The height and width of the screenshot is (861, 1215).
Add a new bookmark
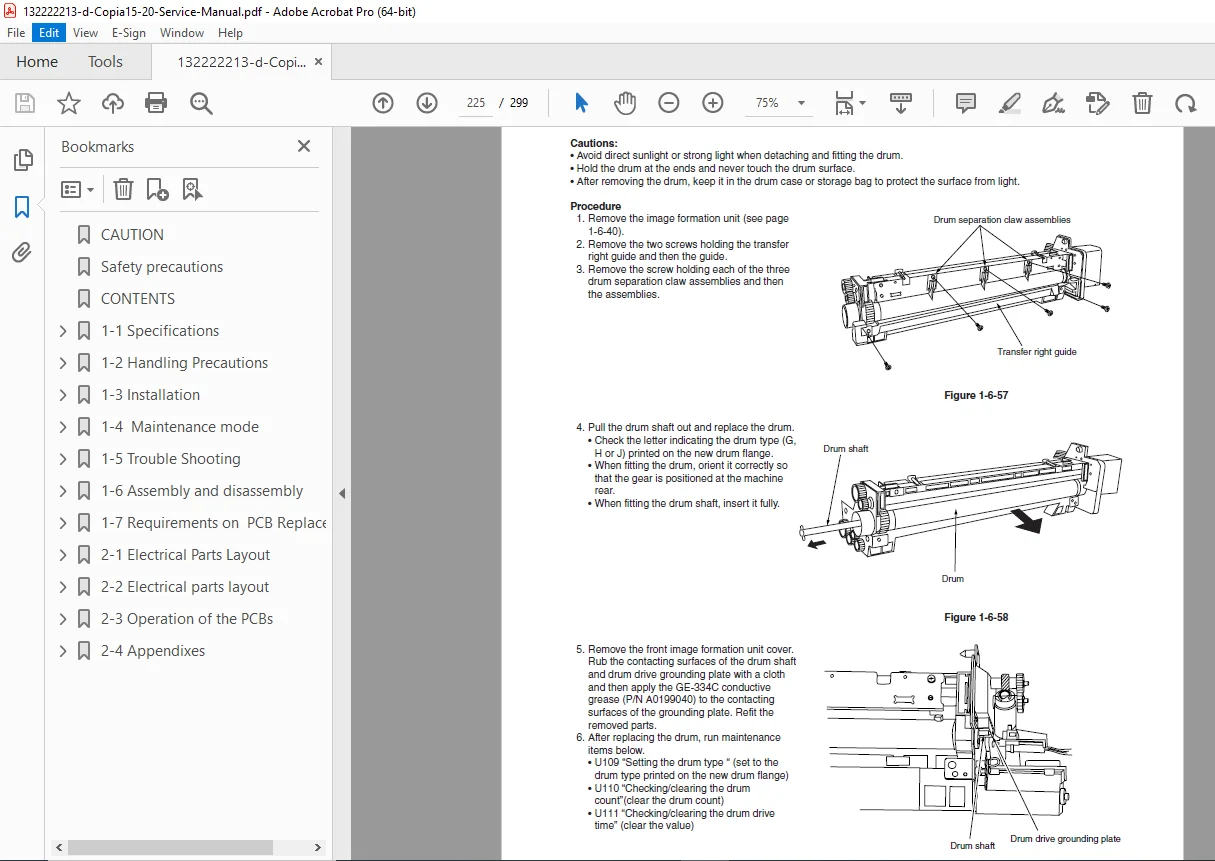[157, 189]
